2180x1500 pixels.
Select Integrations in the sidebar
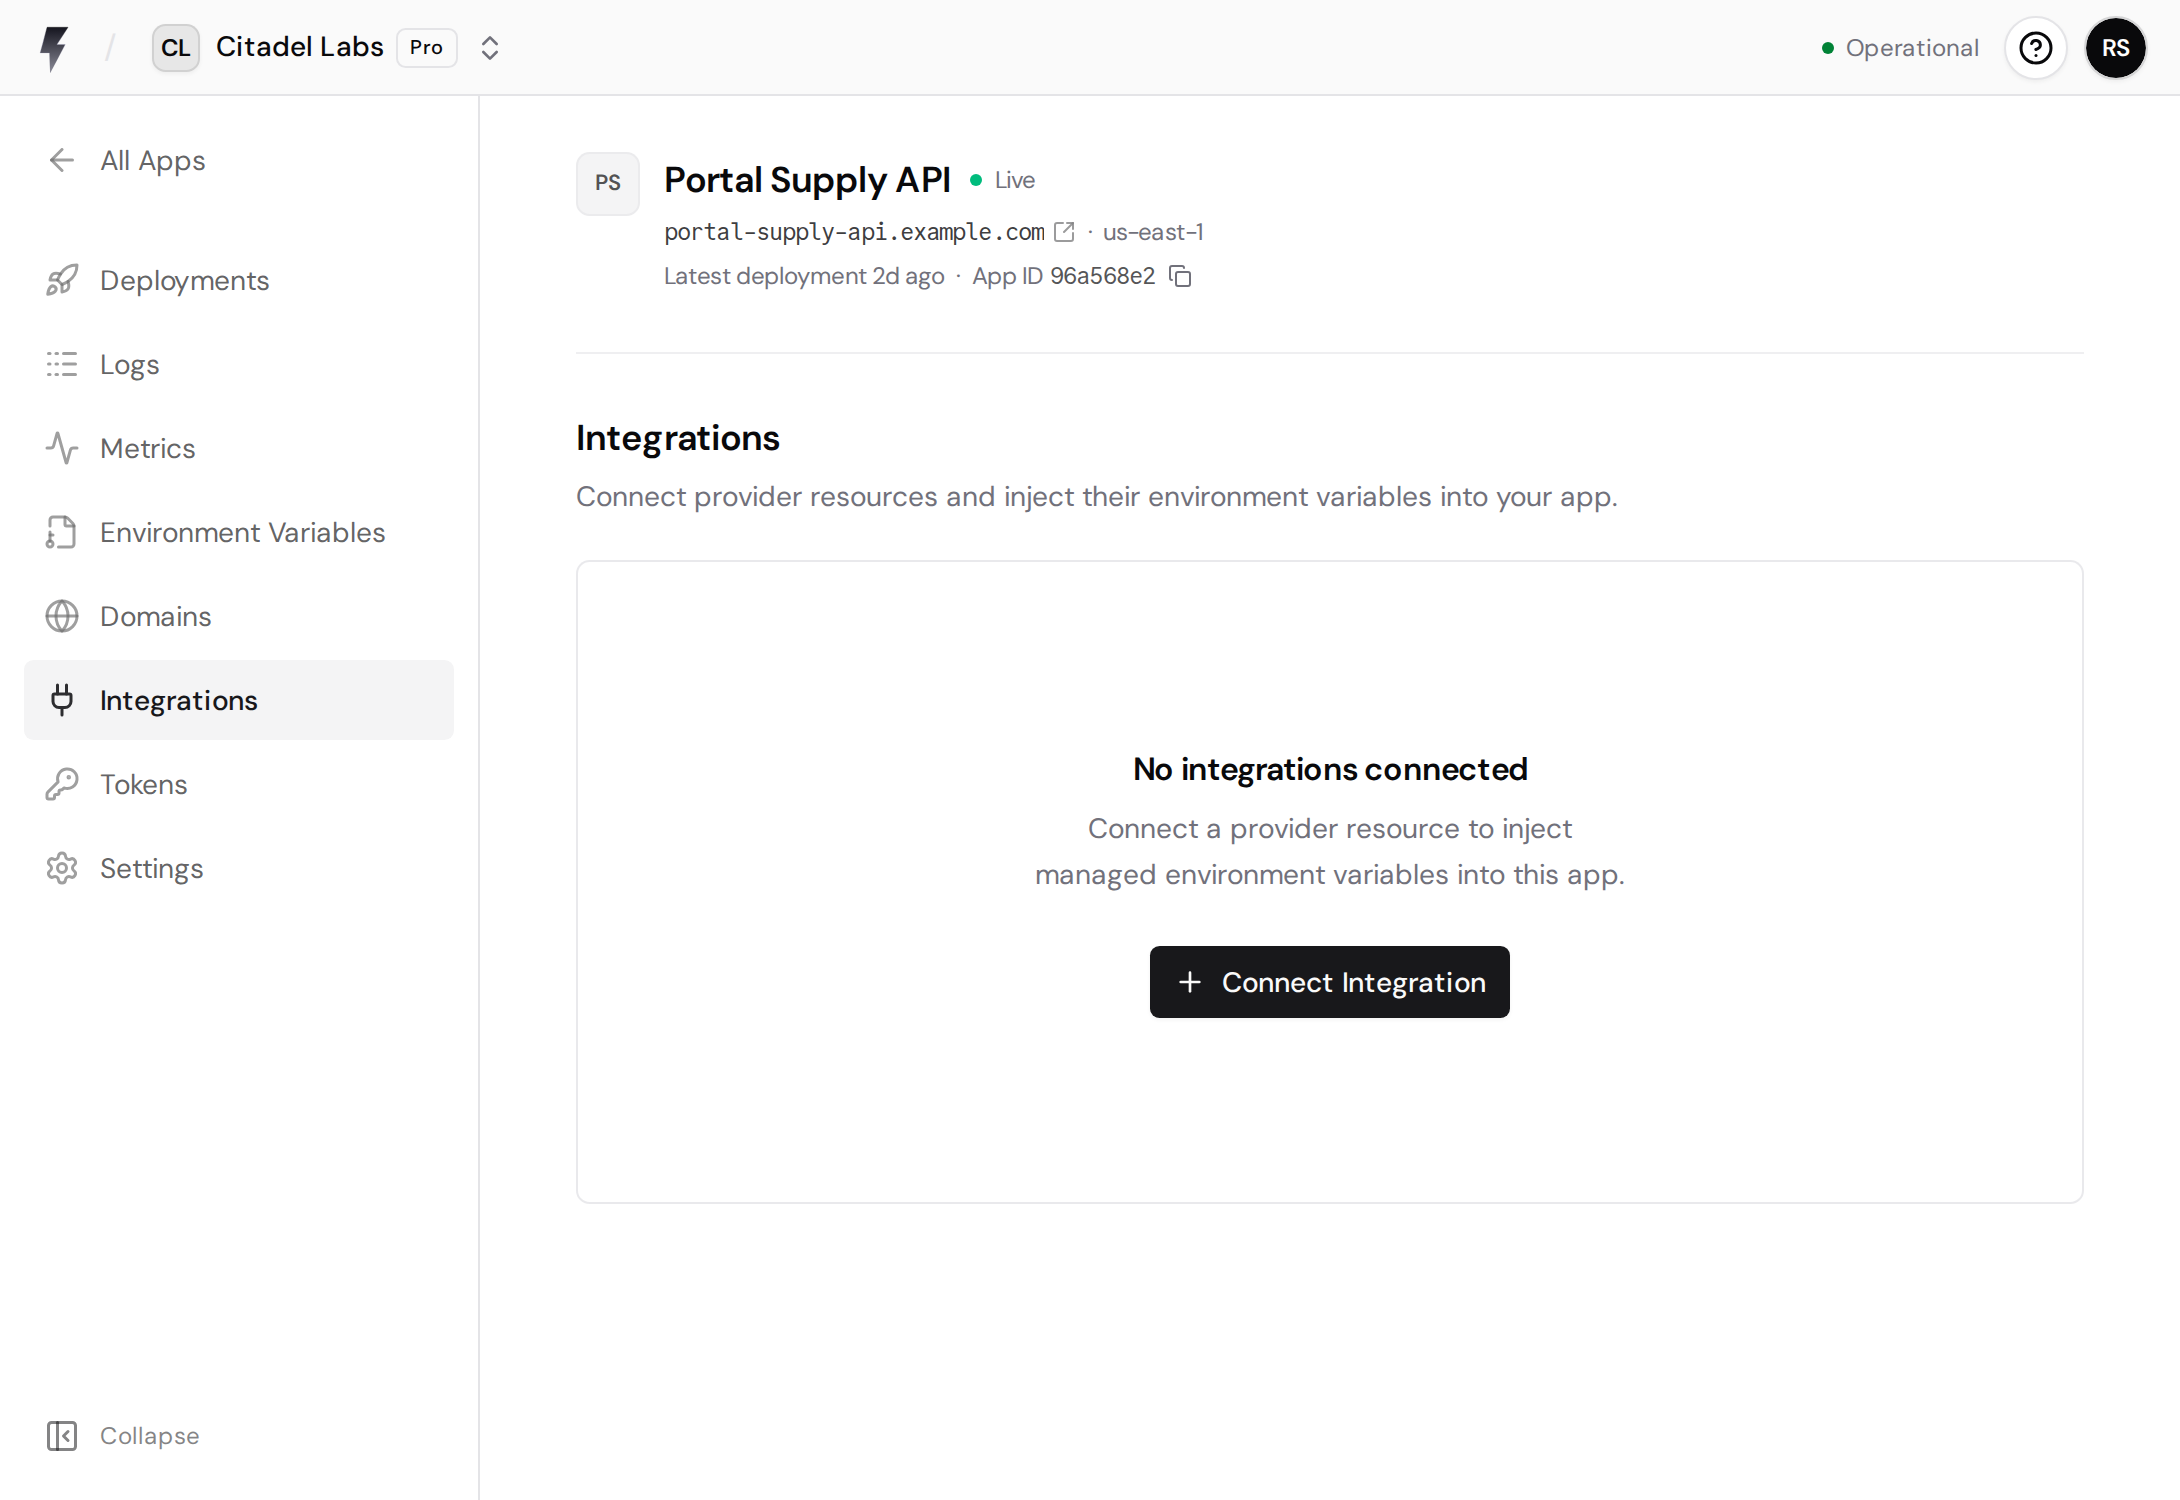click(239, 700)
